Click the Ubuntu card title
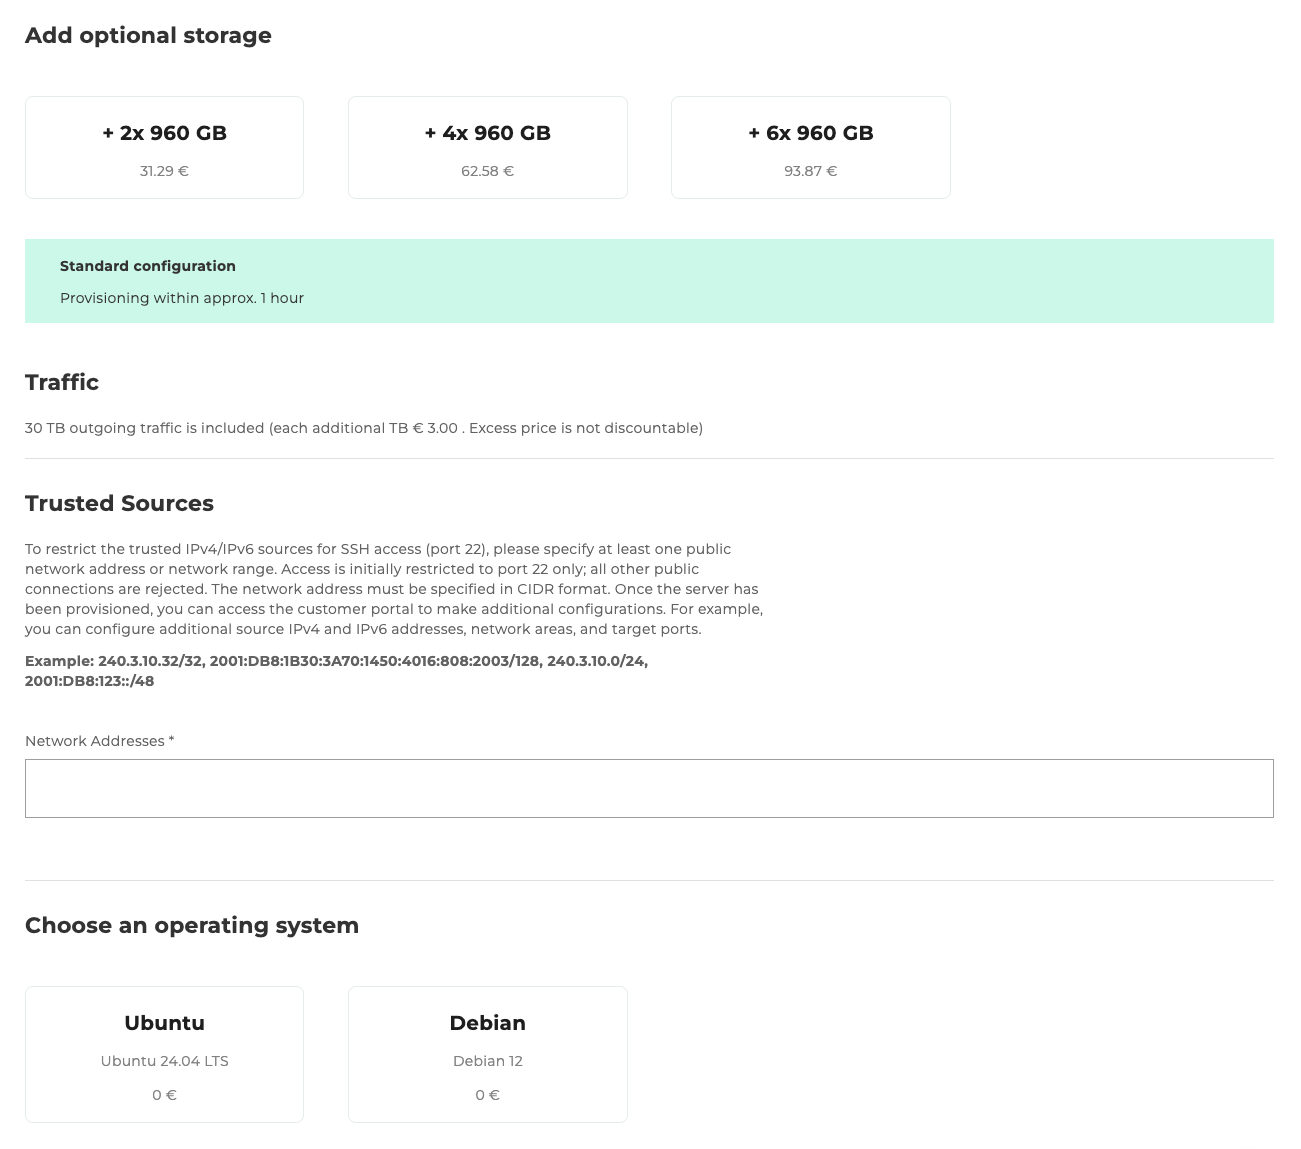 click(164, 1022)
